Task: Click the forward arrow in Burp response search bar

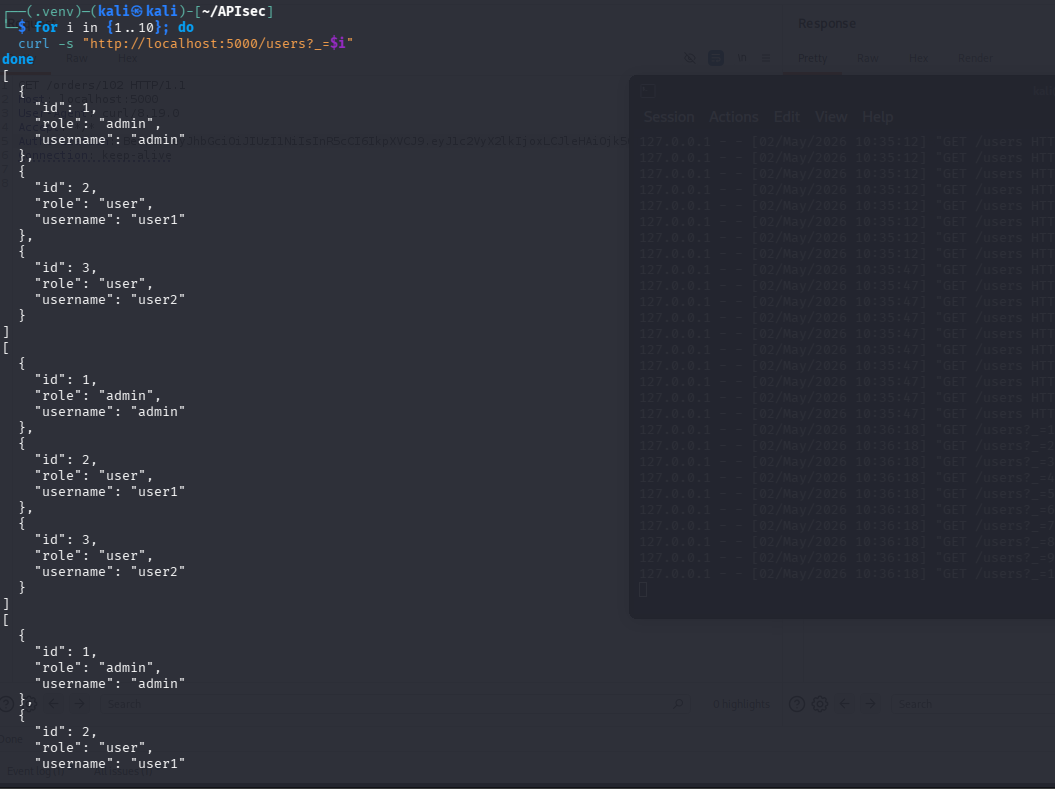Action: coord(870,704)
